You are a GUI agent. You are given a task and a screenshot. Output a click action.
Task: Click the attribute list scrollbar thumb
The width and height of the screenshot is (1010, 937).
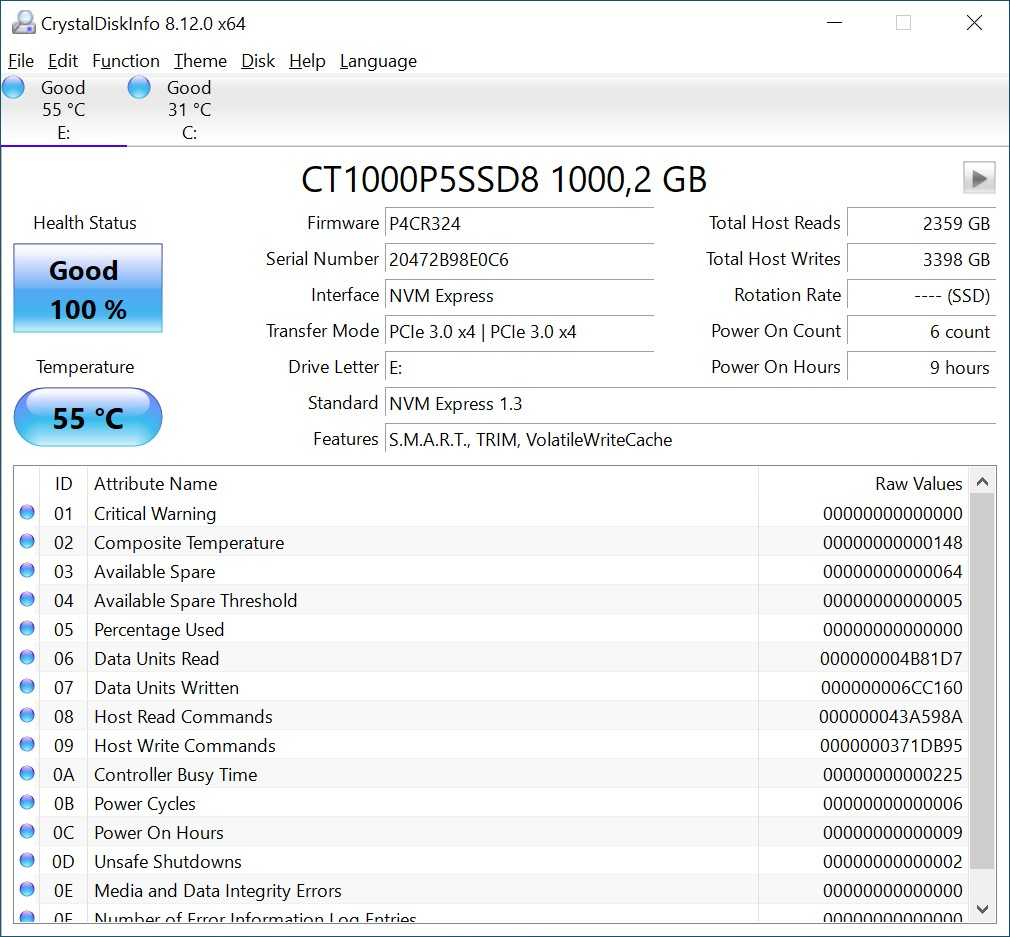[x=982, y=680]
